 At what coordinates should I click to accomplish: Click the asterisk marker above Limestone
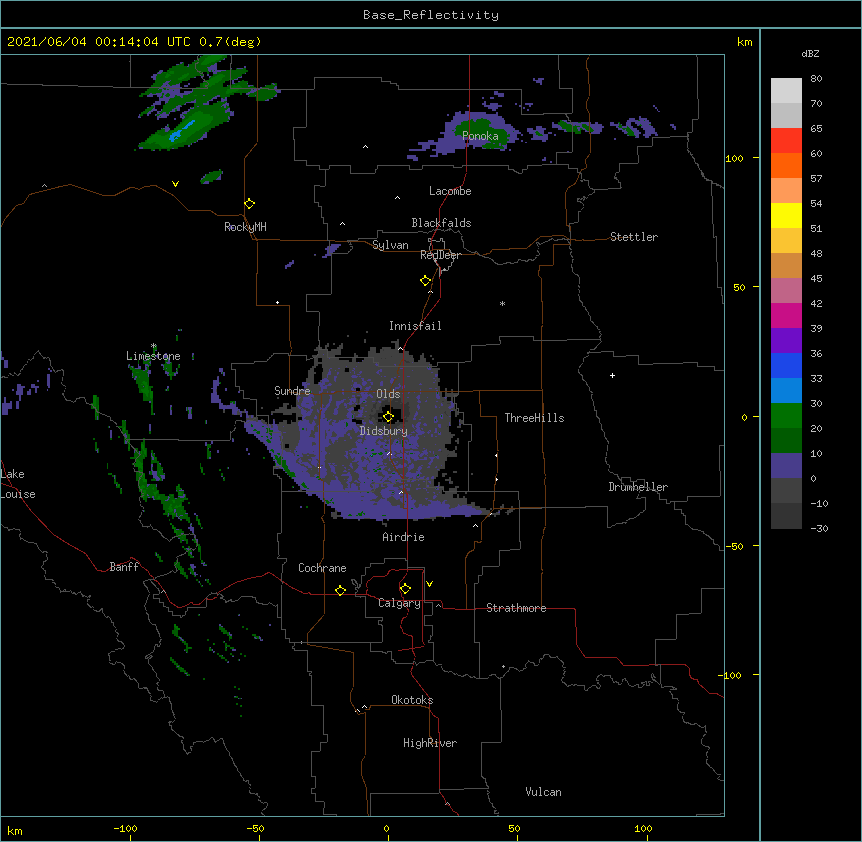[x=154, y=346]
